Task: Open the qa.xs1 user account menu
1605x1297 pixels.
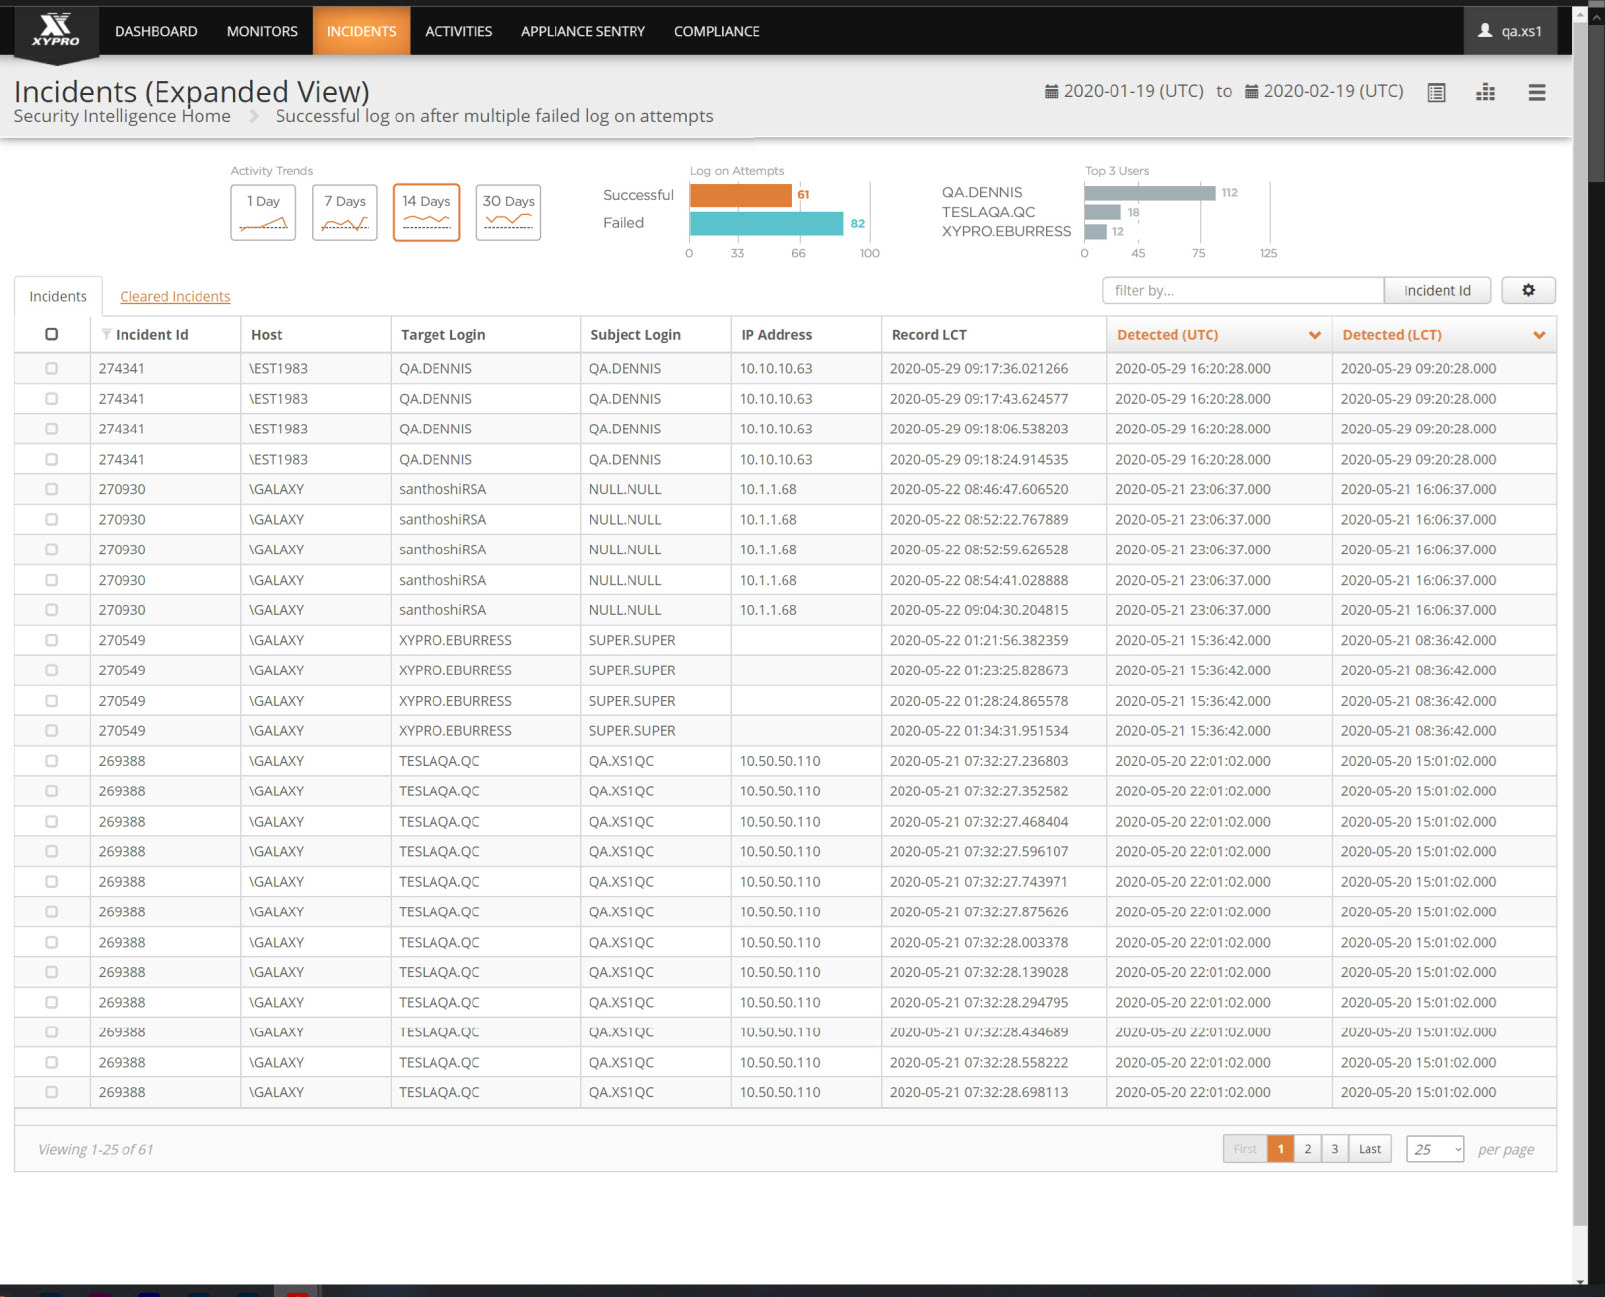Action: tap(1510, 31)
